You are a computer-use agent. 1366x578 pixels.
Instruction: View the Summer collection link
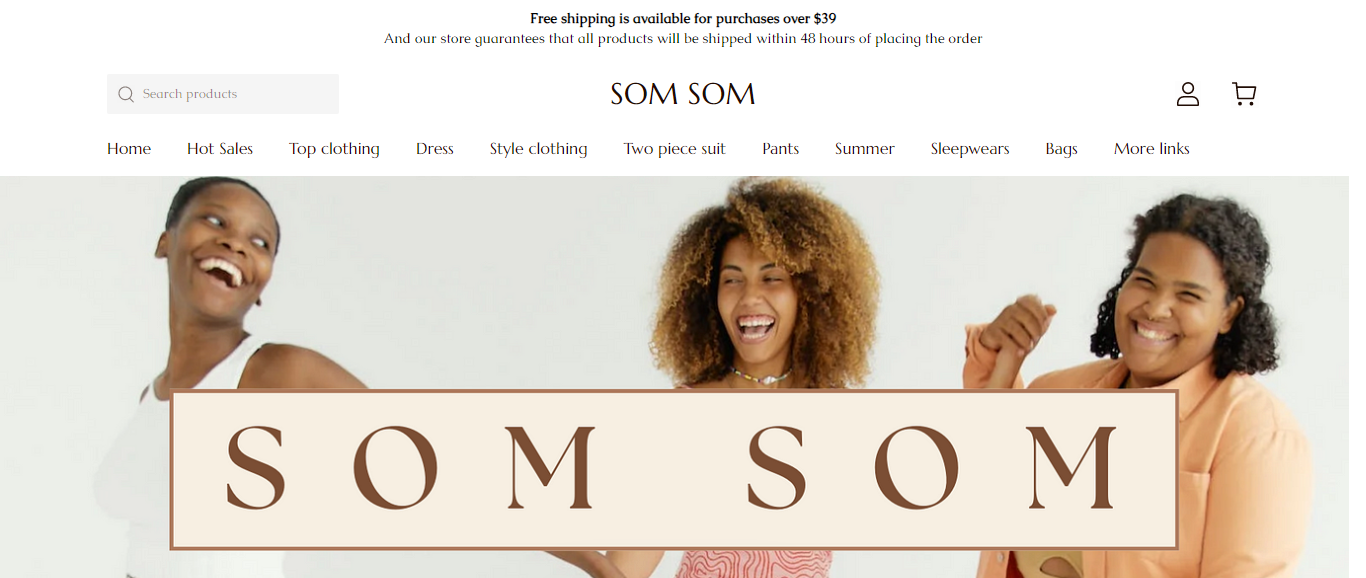click(x=865, y=149)
